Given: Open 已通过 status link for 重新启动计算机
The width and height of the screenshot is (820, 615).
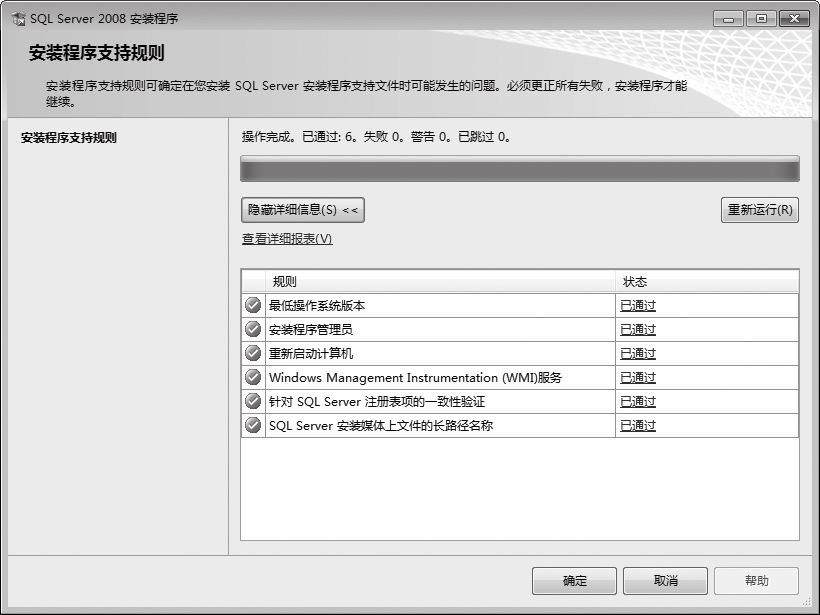Looking at the screenshot, I should pyautogui.click(x=638, y=354).
